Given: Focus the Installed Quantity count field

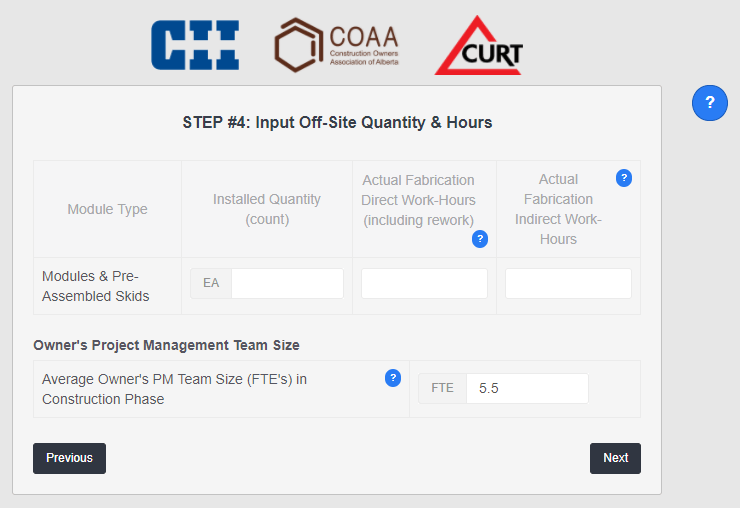Looking at the screenshot, I should click(x=287, y=283).
